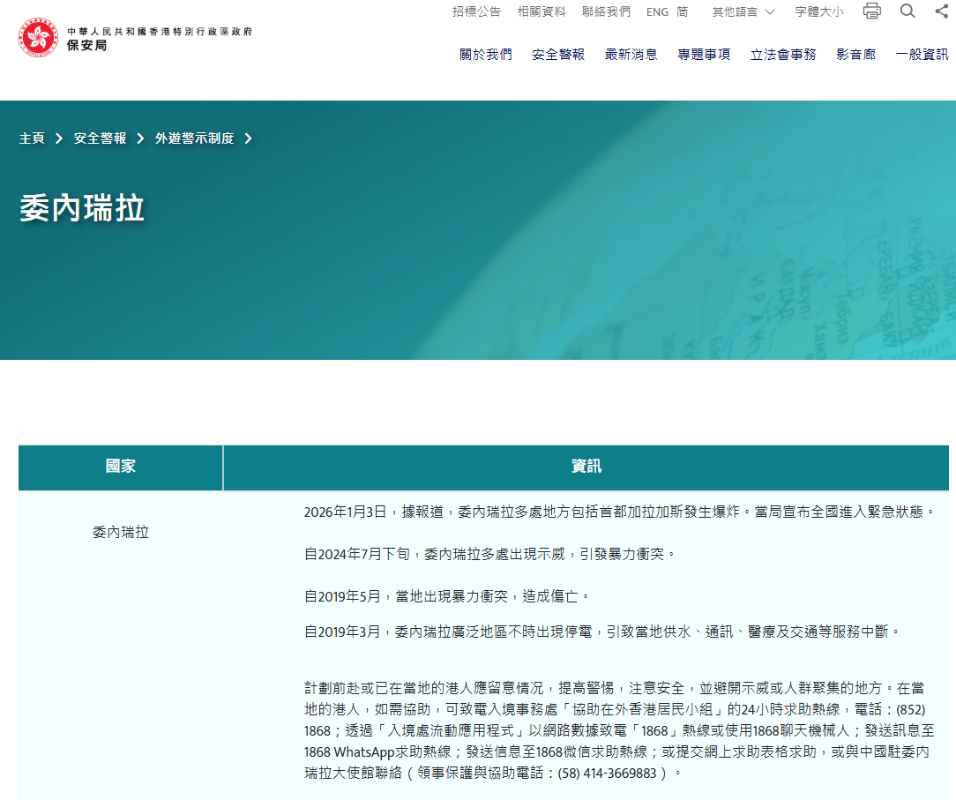
Task: Open the print icon to print this page
Action: [871, 11]
